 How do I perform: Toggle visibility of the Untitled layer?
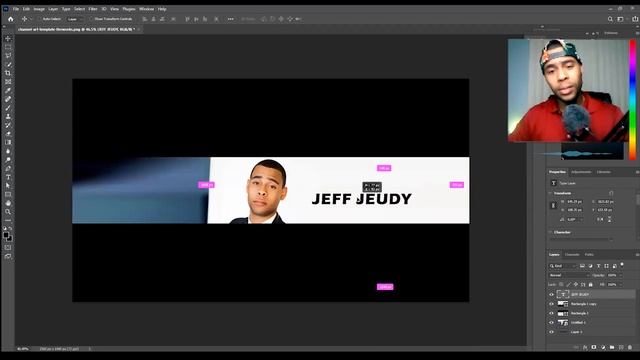click(x=551, y=322)
